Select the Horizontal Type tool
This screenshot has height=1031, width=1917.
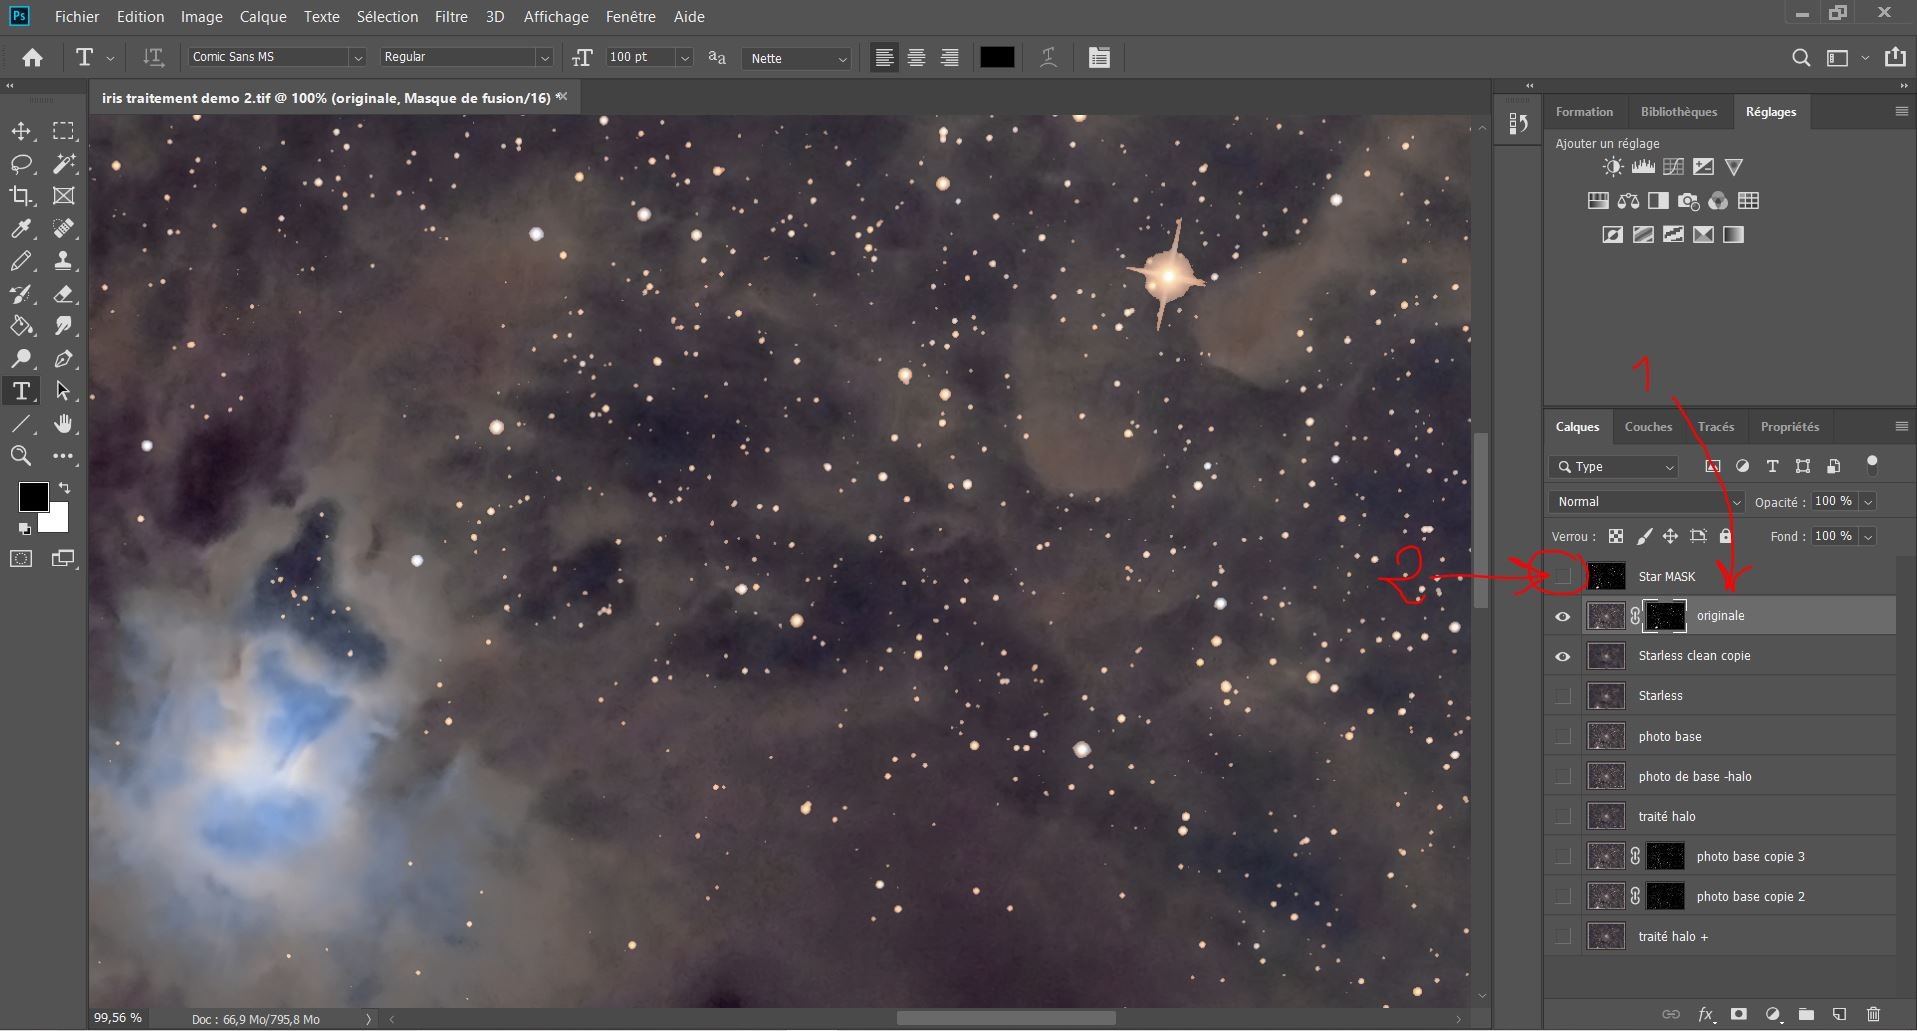21,391
